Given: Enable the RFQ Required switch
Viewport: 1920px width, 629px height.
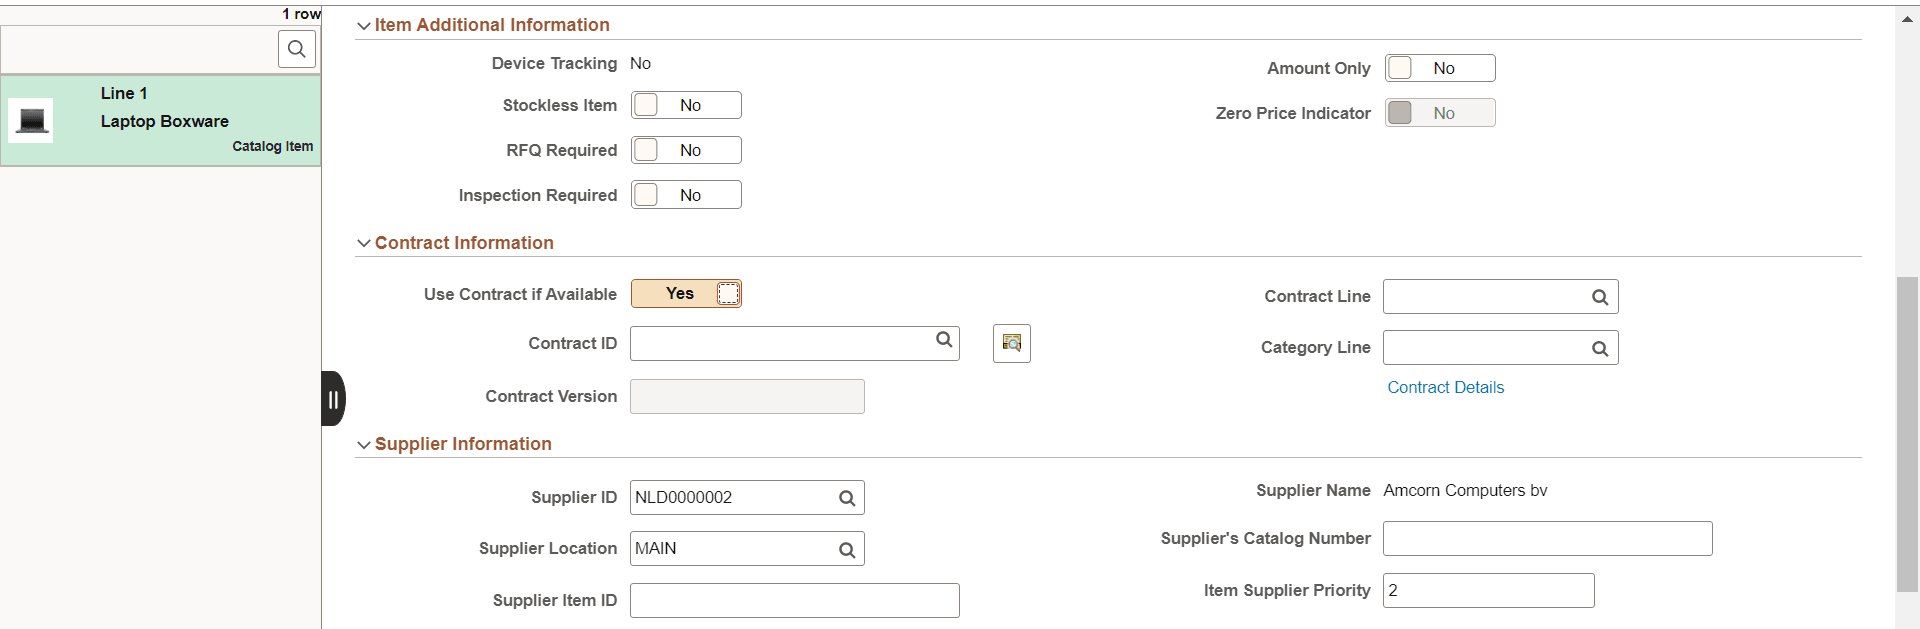Looking at the screenshot, I should click(x=686, y=149).
